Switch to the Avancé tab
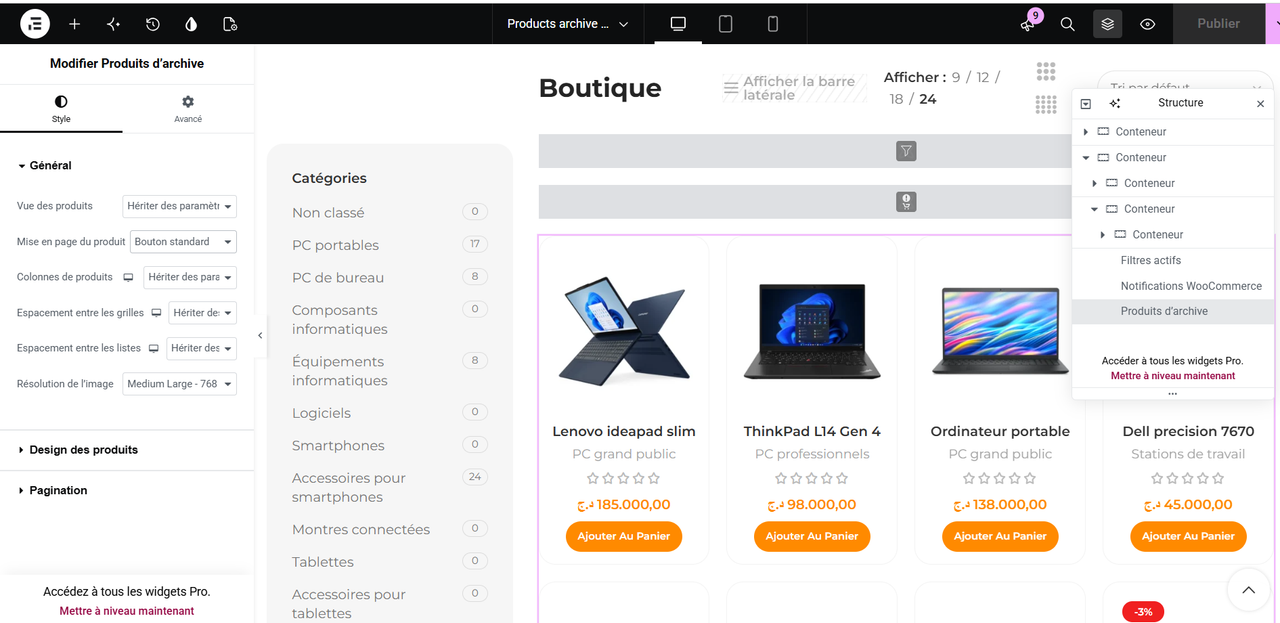Screen dimensions: 1280x623 click(x=188, y=109)
